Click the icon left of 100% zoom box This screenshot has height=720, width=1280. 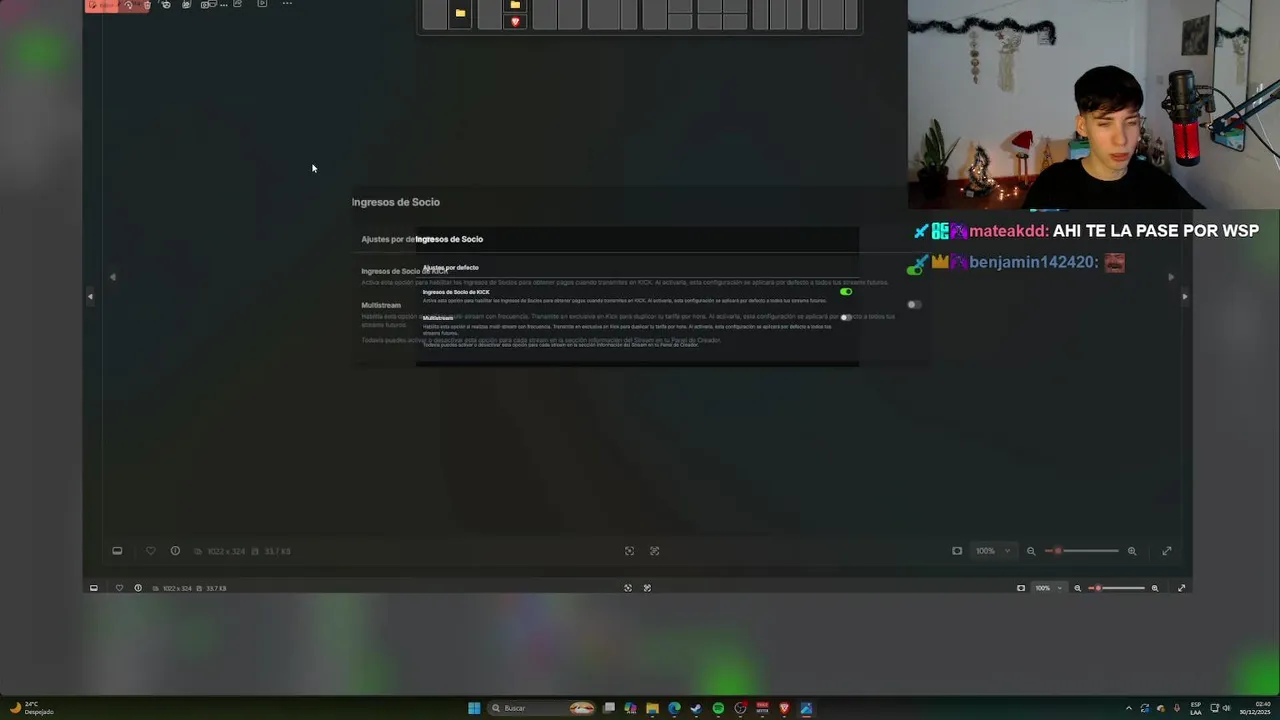point(1021,588)
